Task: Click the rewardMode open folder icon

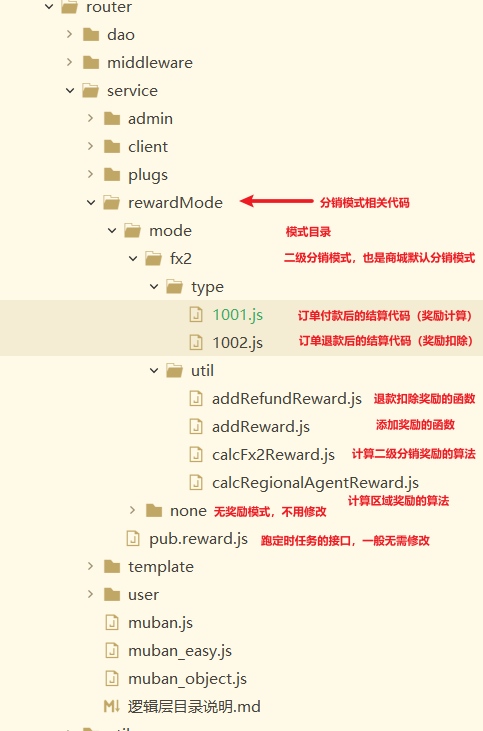Action: pos(112,203)
